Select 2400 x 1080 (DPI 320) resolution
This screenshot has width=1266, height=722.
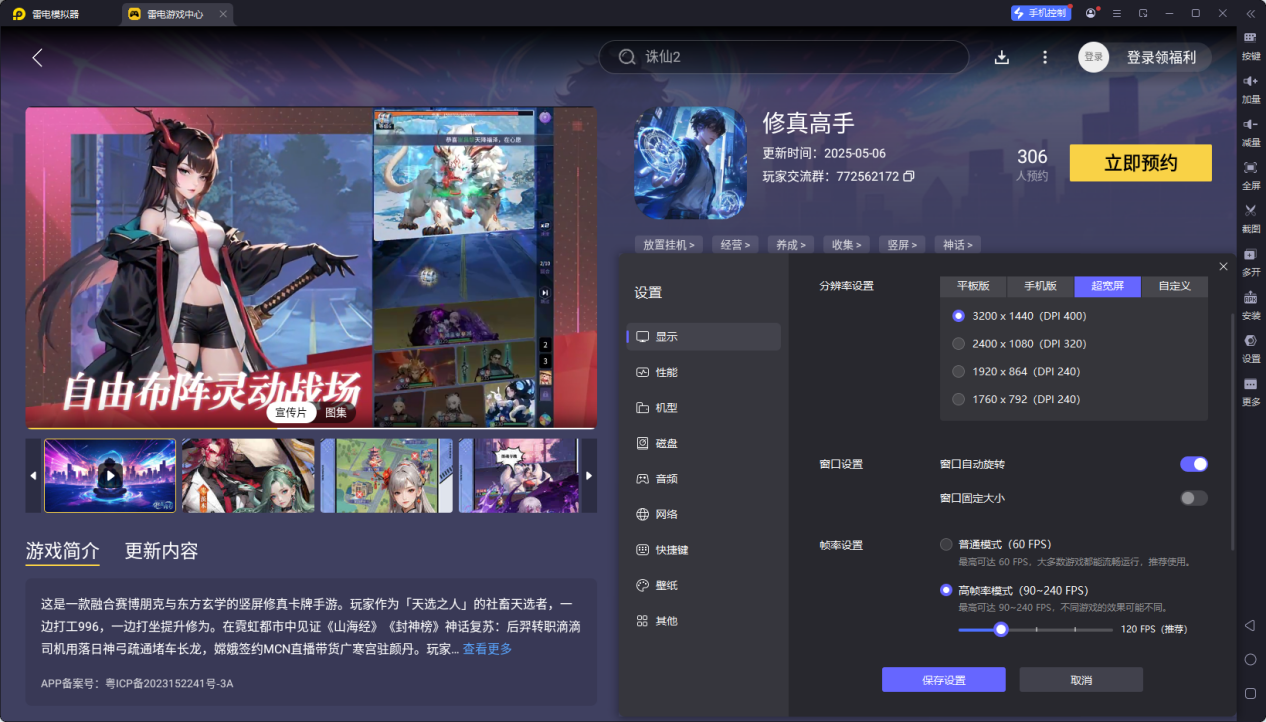click(x=1019, y=344)
